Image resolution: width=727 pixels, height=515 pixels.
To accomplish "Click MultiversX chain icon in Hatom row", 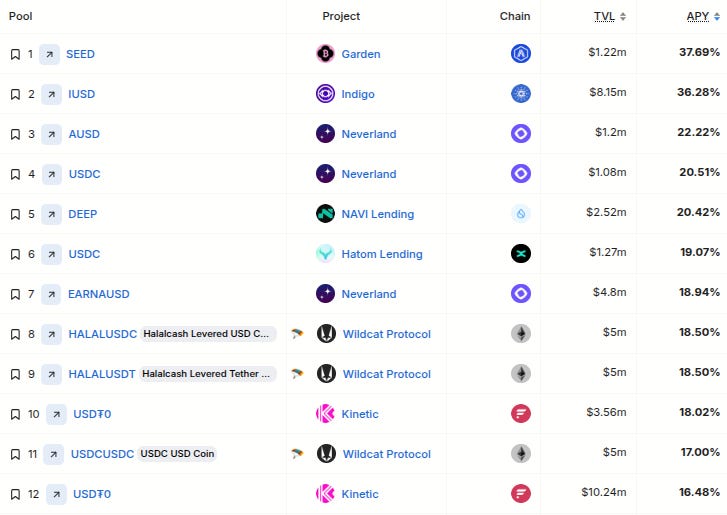I will pyautogui.click(x=521, y=254).
